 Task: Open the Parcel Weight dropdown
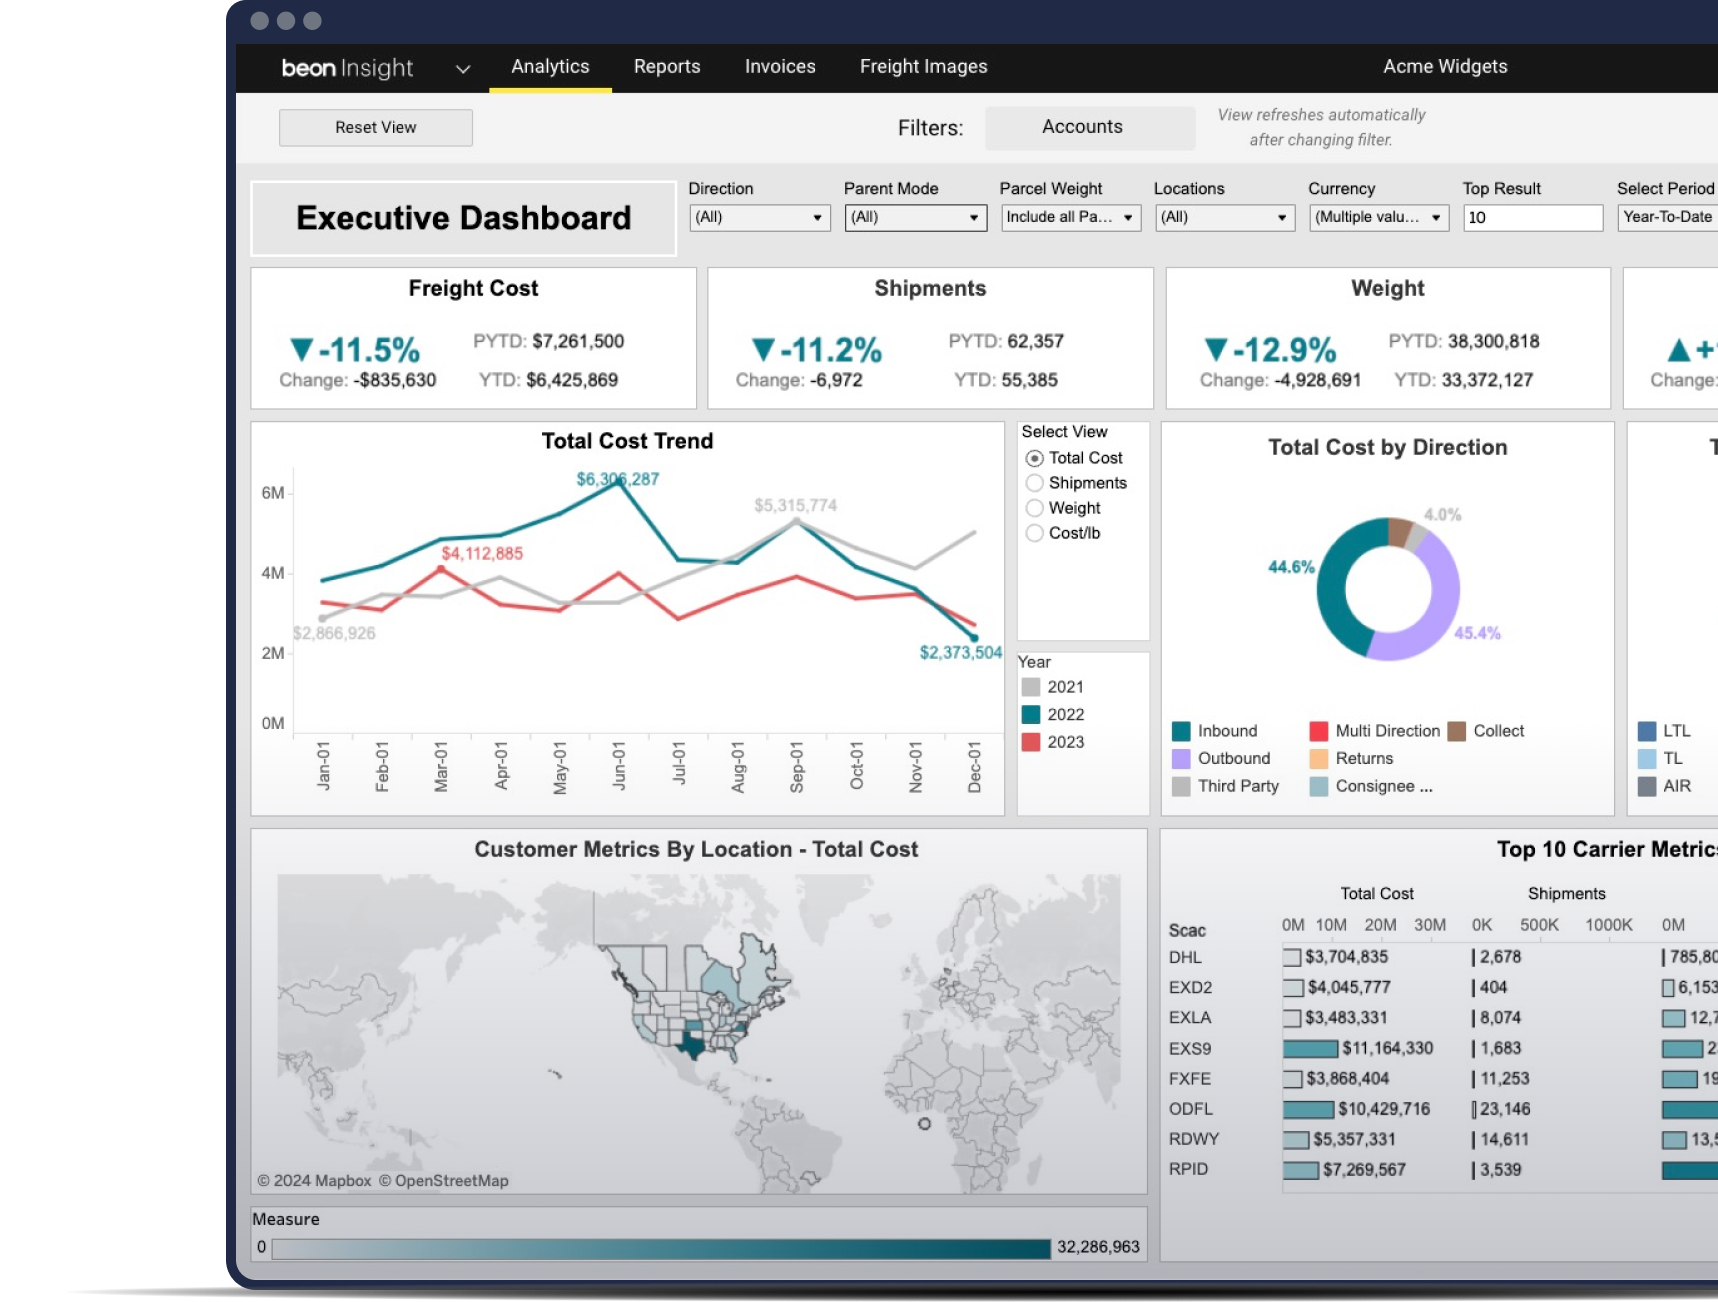coord(1071,217)
